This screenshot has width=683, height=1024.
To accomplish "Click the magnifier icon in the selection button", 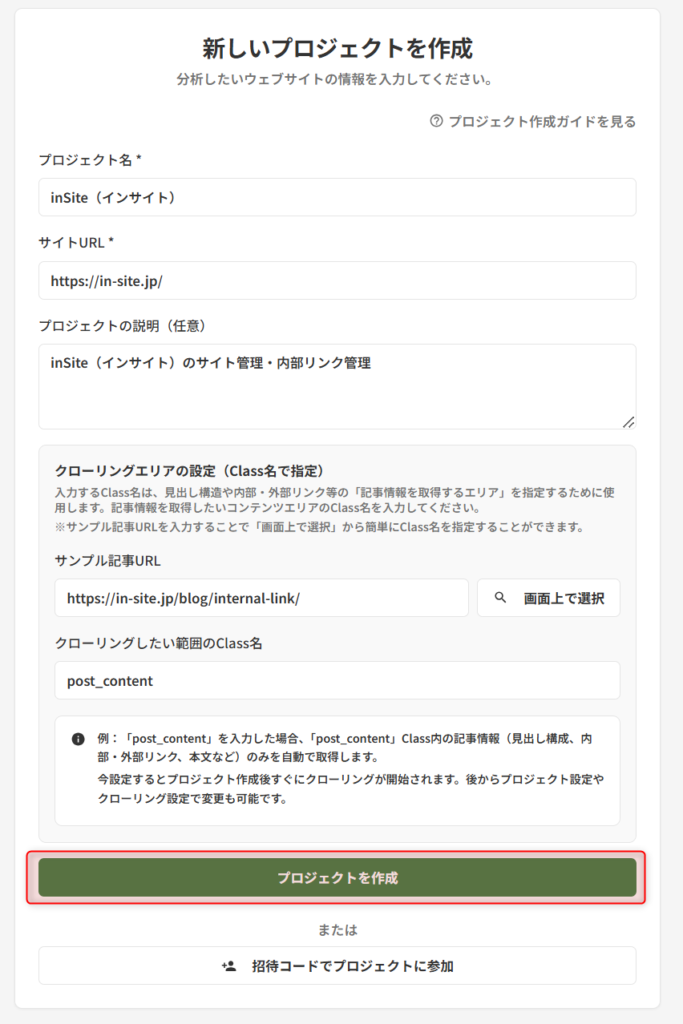I will click(500, 597).
